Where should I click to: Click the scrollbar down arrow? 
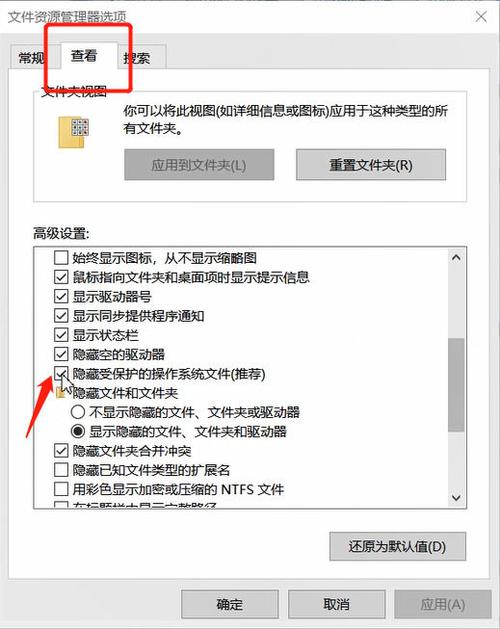[456, 498]
